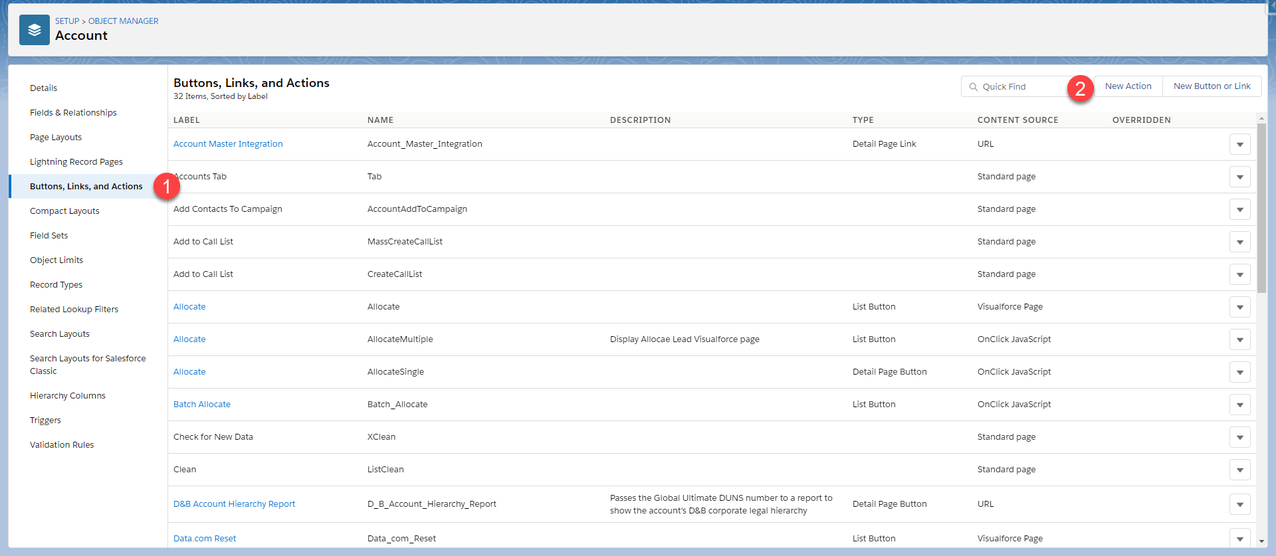The width and height of the screenshot is (1276, 556).
Task: Click the OVERRIDDEN column header
Action: click(x=1141, y=120)
